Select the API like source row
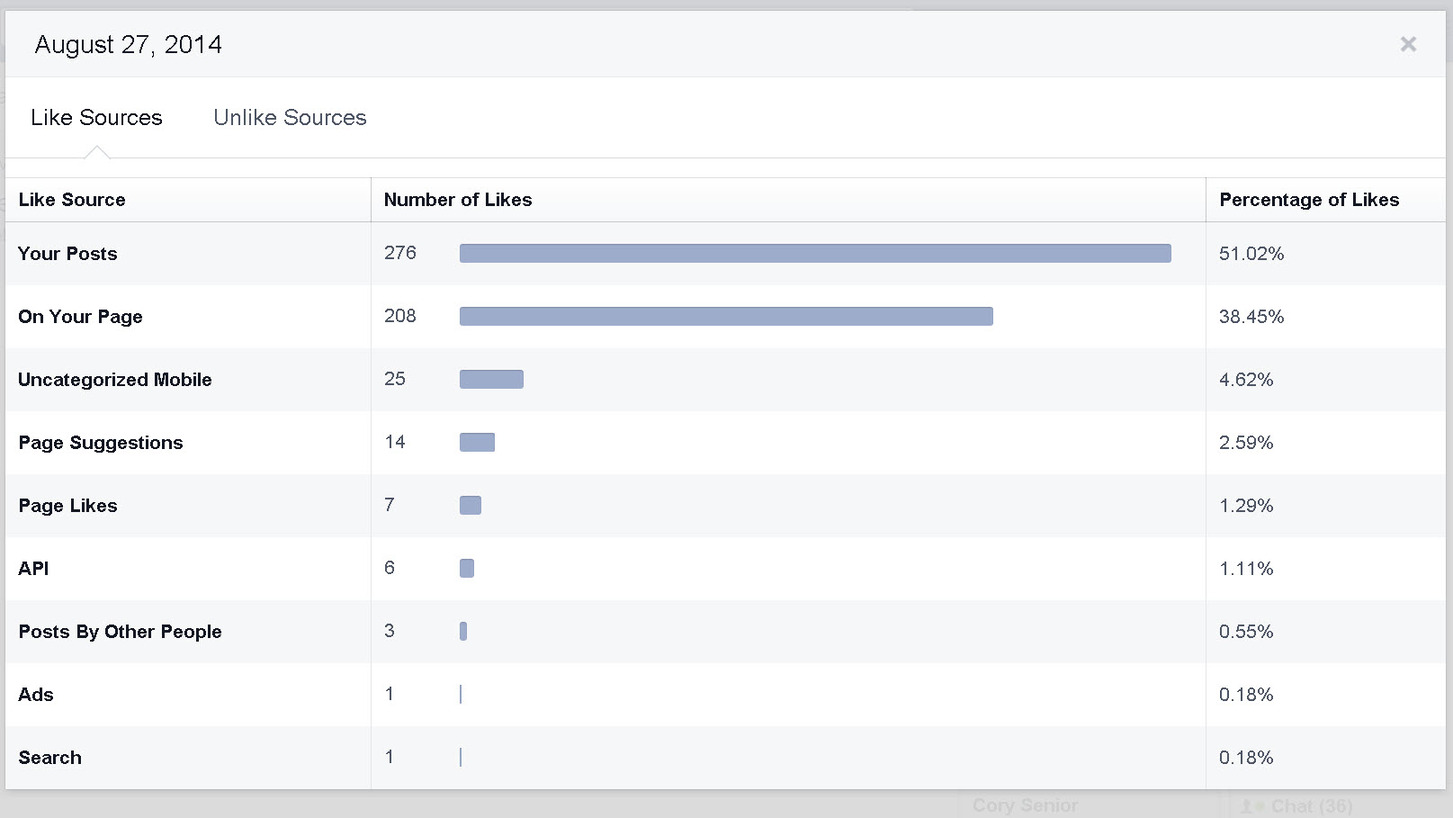Viewport: 1453px width, 818px height. (33, 568)
